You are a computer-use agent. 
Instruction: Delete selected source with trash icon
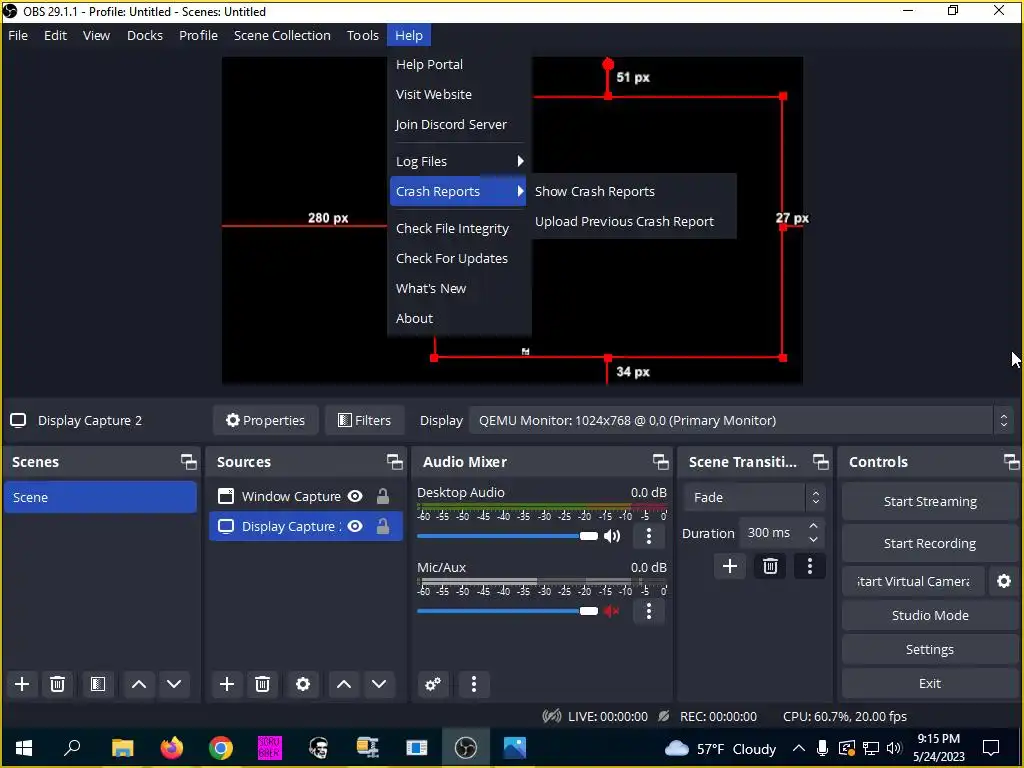[262, 684]
